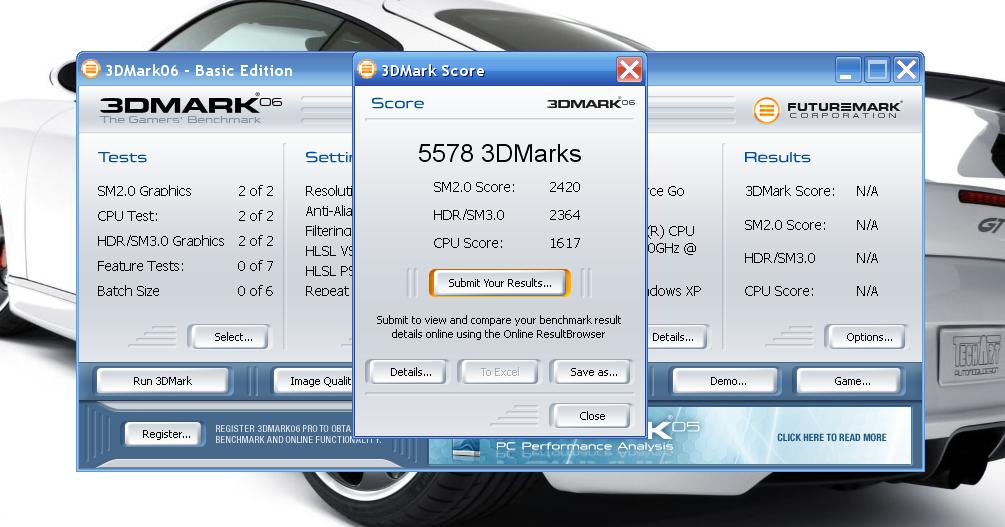This screenshot has width=1005, height=527.
Task: Click 'CPU Score:' label in Results panel
Action: [x=779, y=291]
